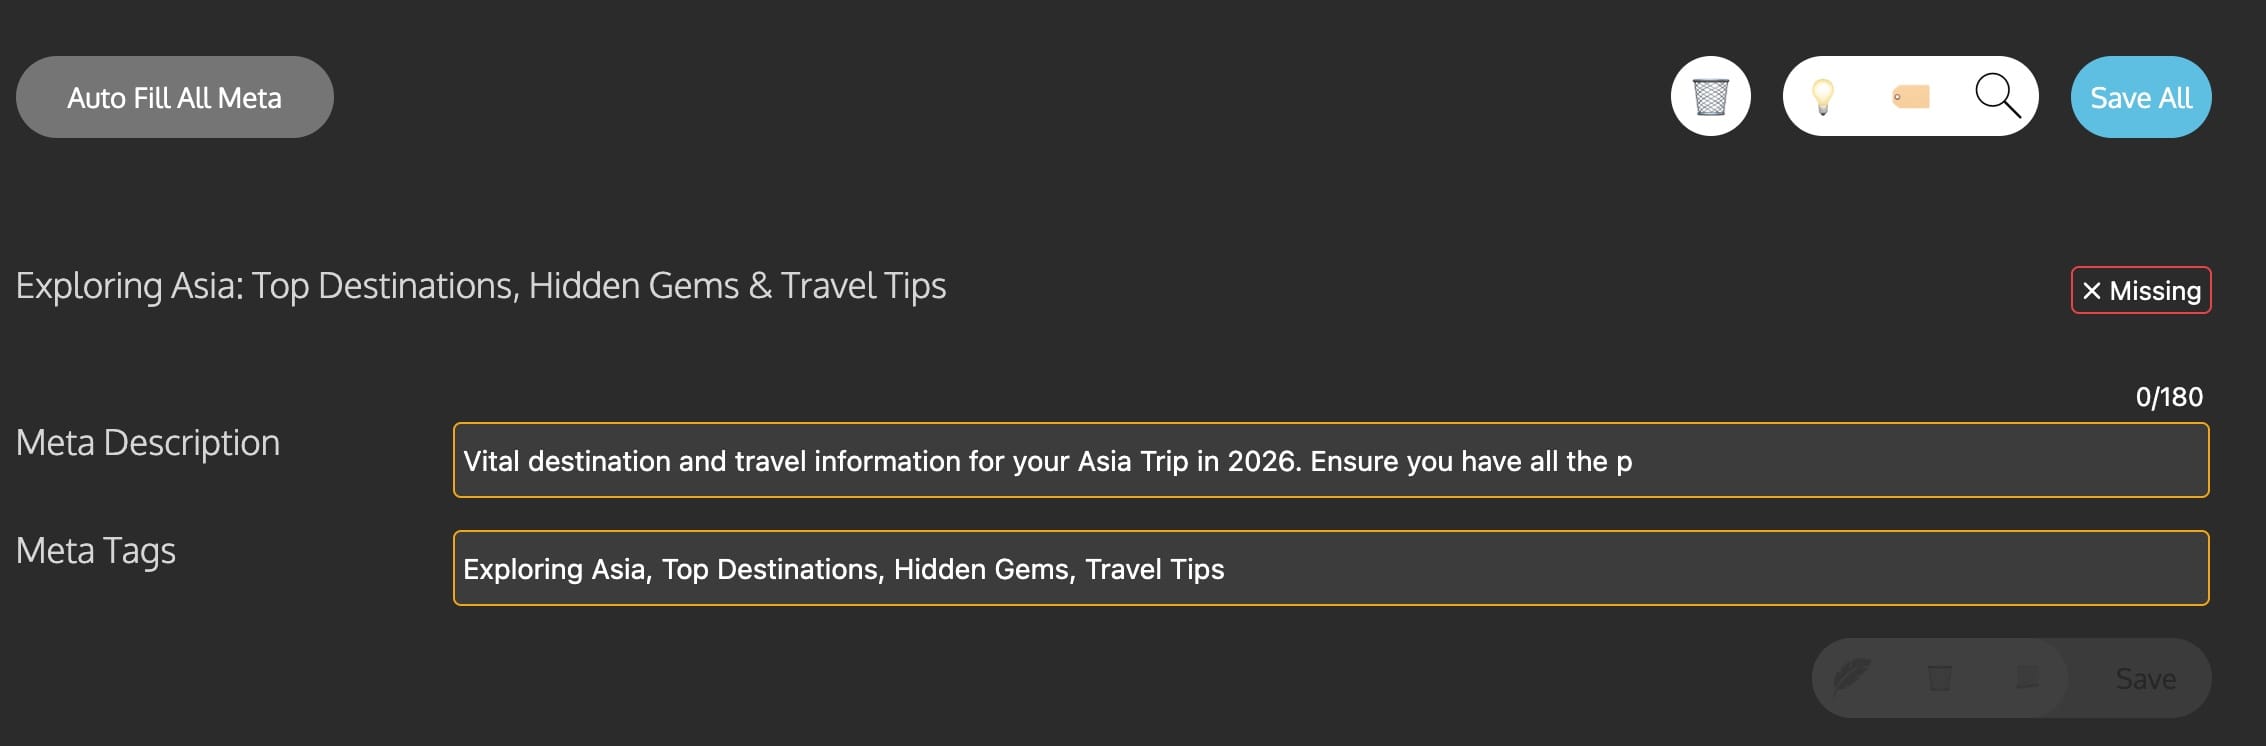Viewport: 2266px width, 746px height.
Task: Click inside the Meta Tags input field
Action: (1330, 567)
